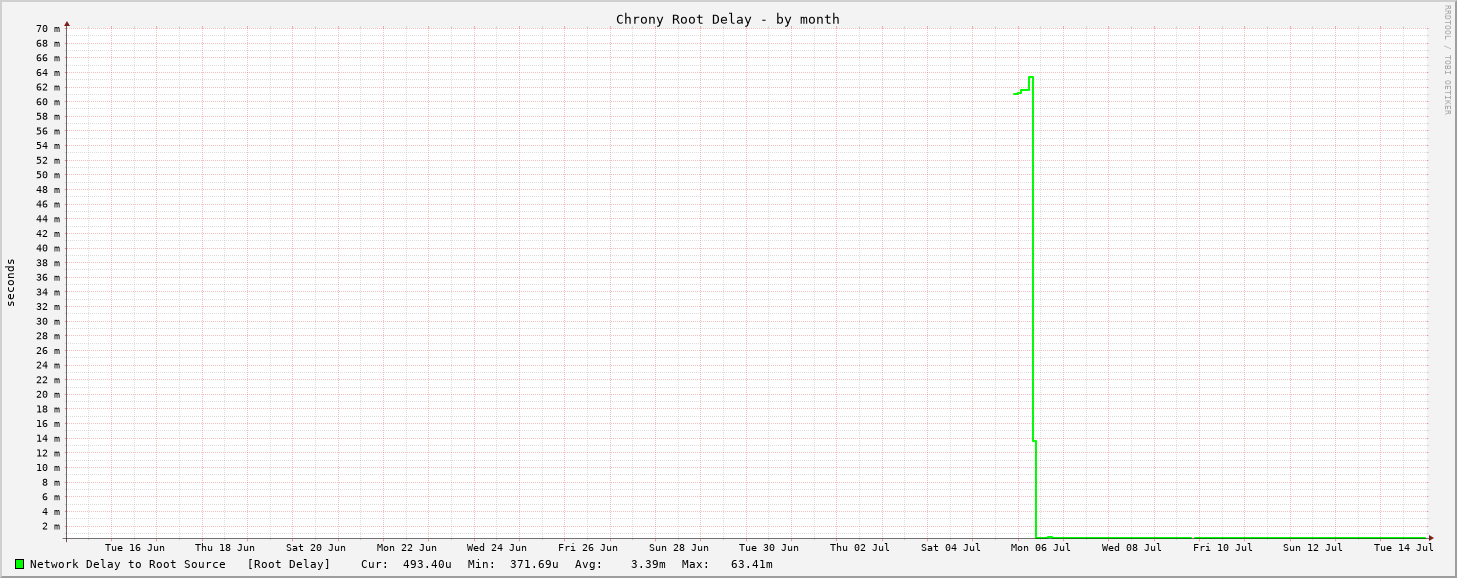This screenshot has height=578, width=1457.
Task: Click the '56 m' y-axis tick label
Action: (x=48, y=131)
